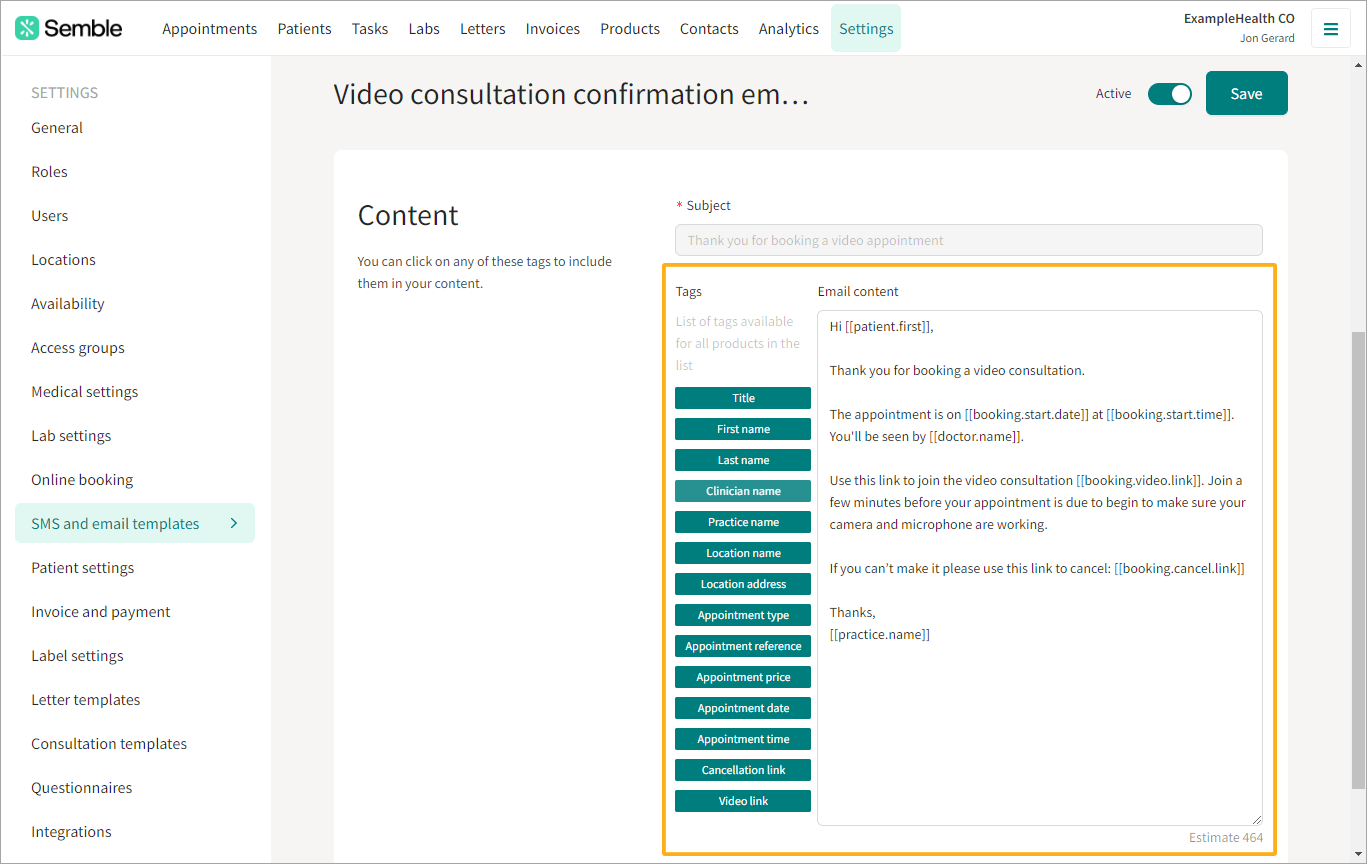Click the Semble logo
Image resolution: width=1367 pixels, height=864 pixels.
coord(69,28)
